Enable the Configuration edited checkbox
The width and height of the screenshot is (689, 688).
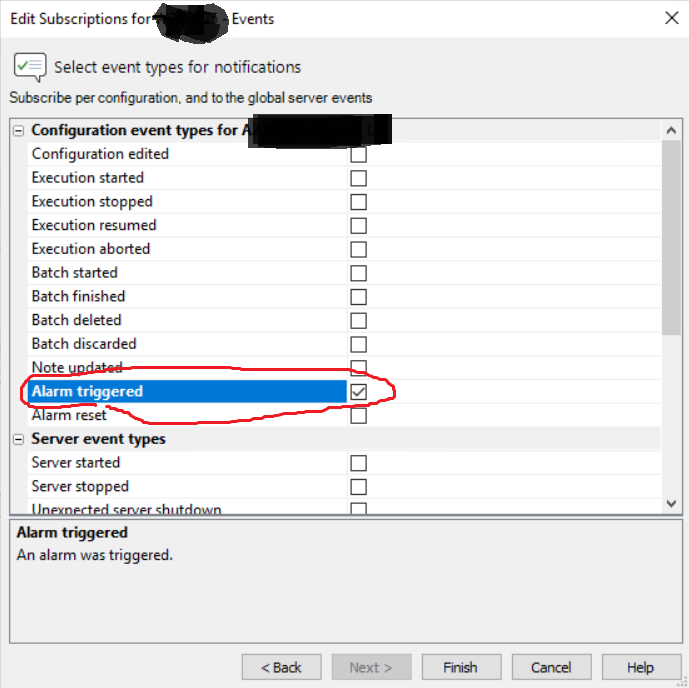(x=358, y=155)
